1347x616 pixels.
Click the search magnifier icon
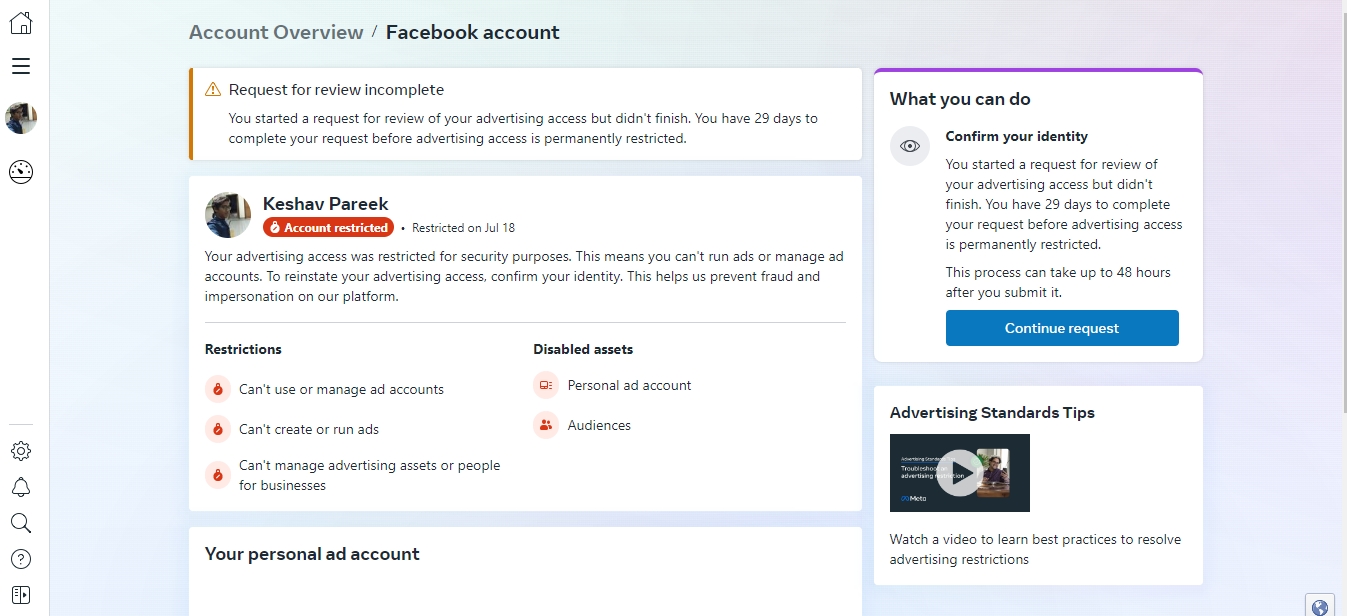click(x=21, y=523)
